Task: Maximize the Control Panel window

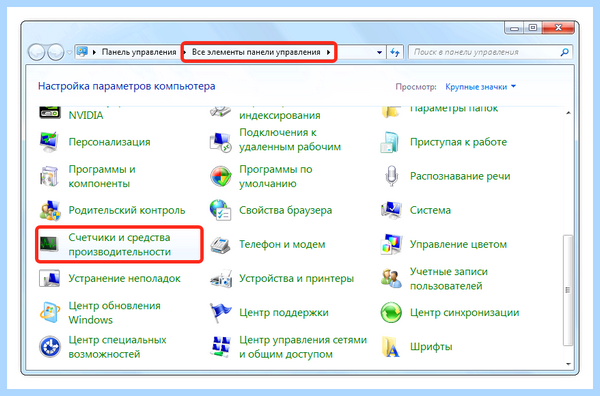Action: (x=533, y=28)
